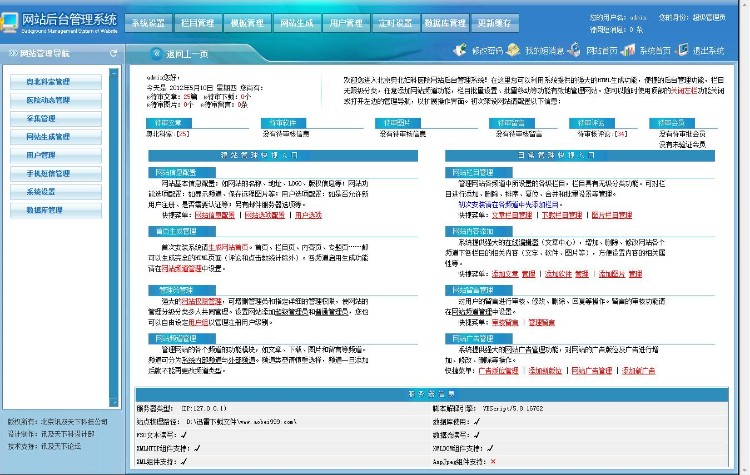The image size is (750, 475).
Task: Expand the 手机短信管理 sidebar section
Action: click(x=56, y=174)
